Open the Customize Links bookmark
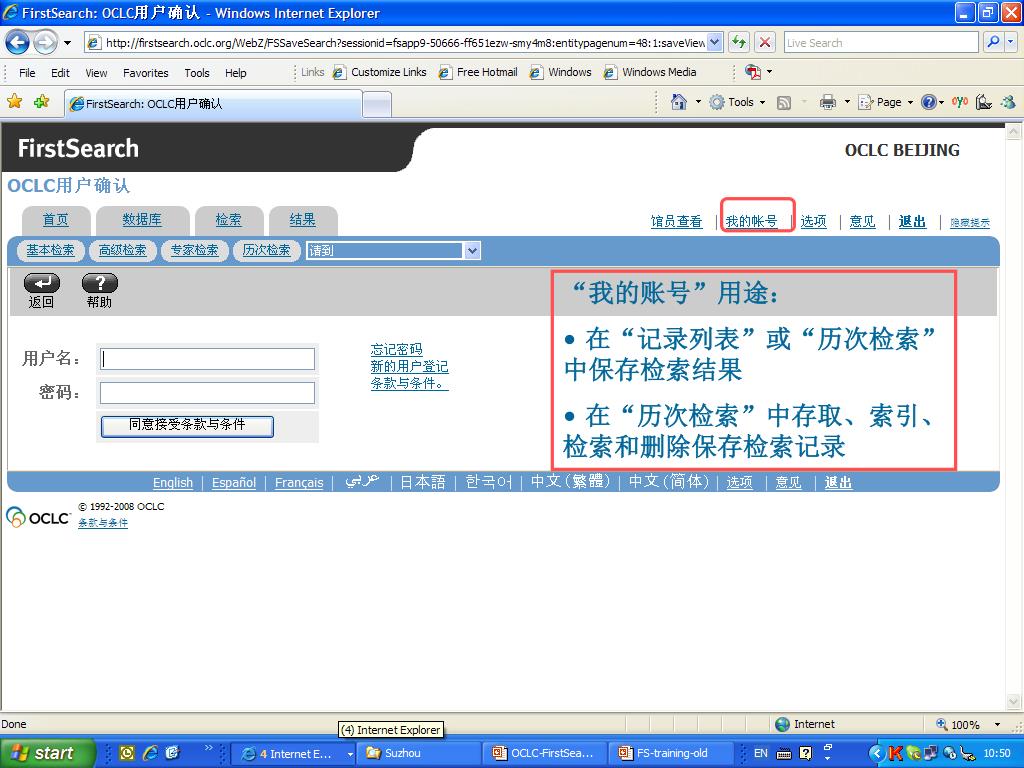Image resolution: width=1024 pixels, height=768 pixels. [379, 72]
